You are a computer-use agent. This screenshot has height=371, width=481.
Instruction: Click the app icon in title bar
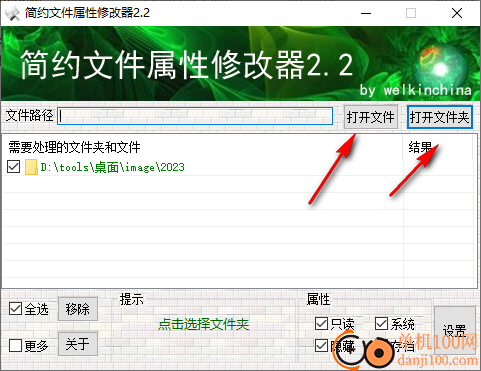click(13, 13)
